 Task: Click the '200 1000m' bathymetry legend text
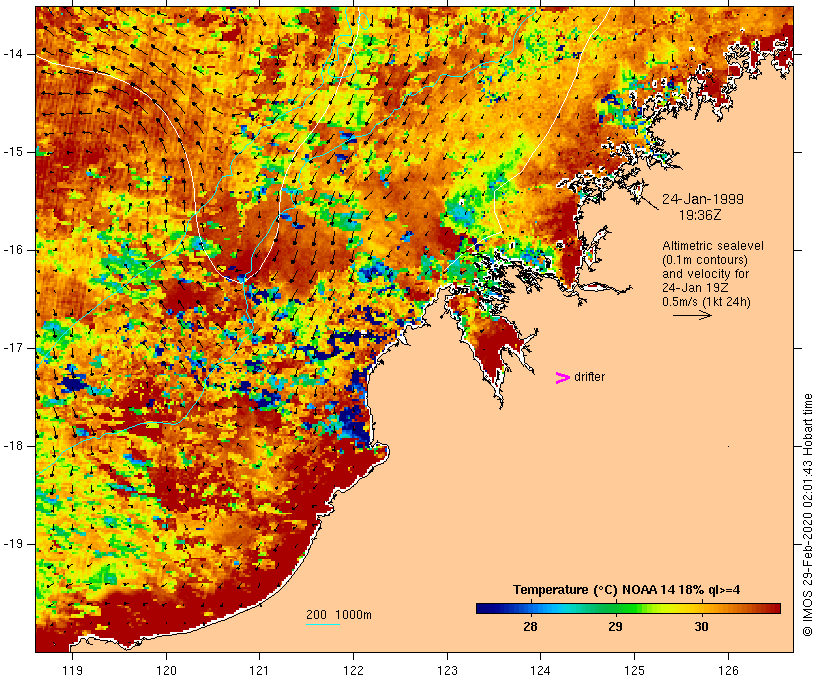tap(339, 615)
